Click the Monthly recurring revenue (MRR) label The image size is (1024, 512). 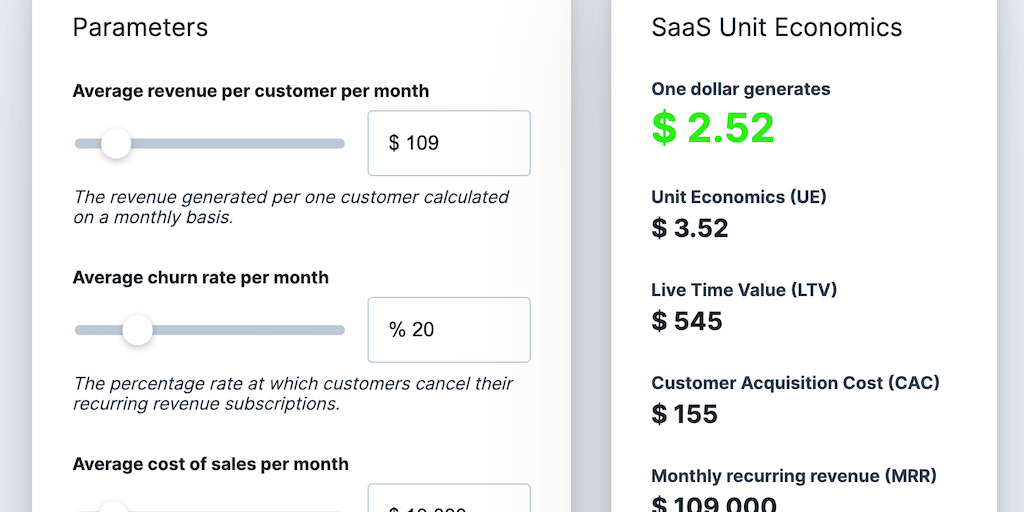pos(793,476)
